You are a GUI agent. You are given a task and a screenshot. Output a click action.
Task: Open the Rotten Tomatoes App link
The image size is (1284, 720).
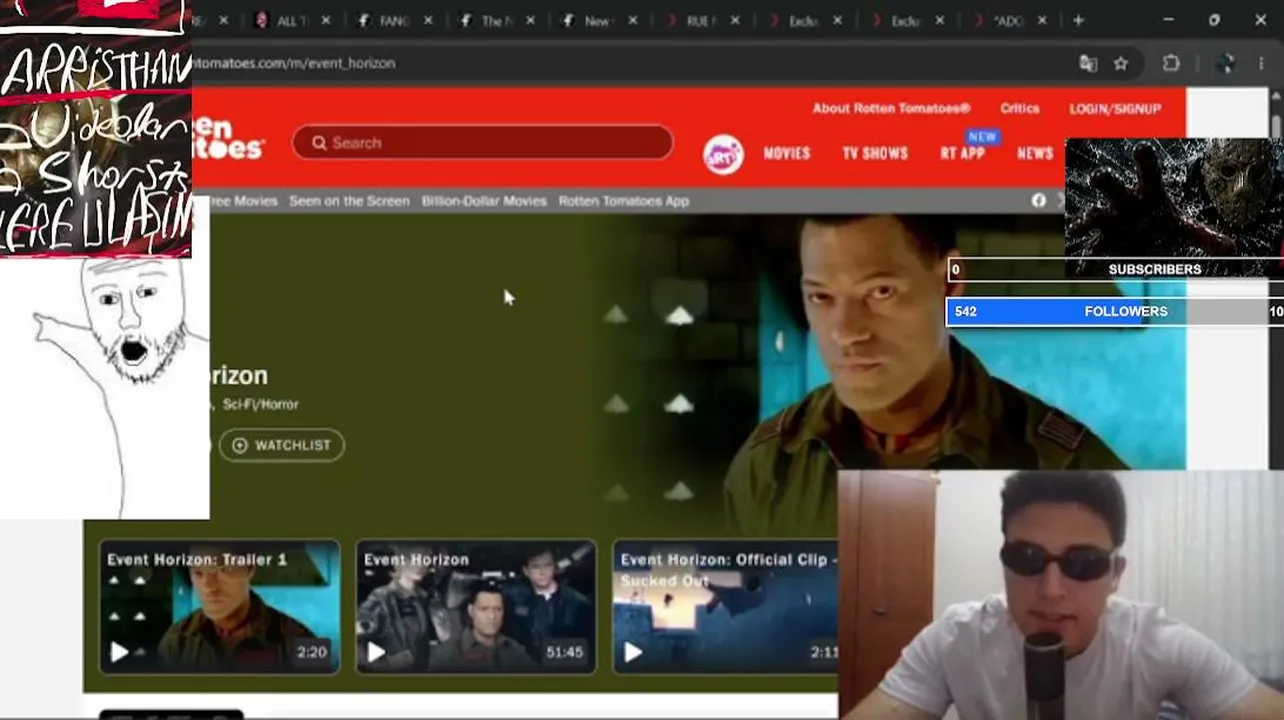(624, 201)
